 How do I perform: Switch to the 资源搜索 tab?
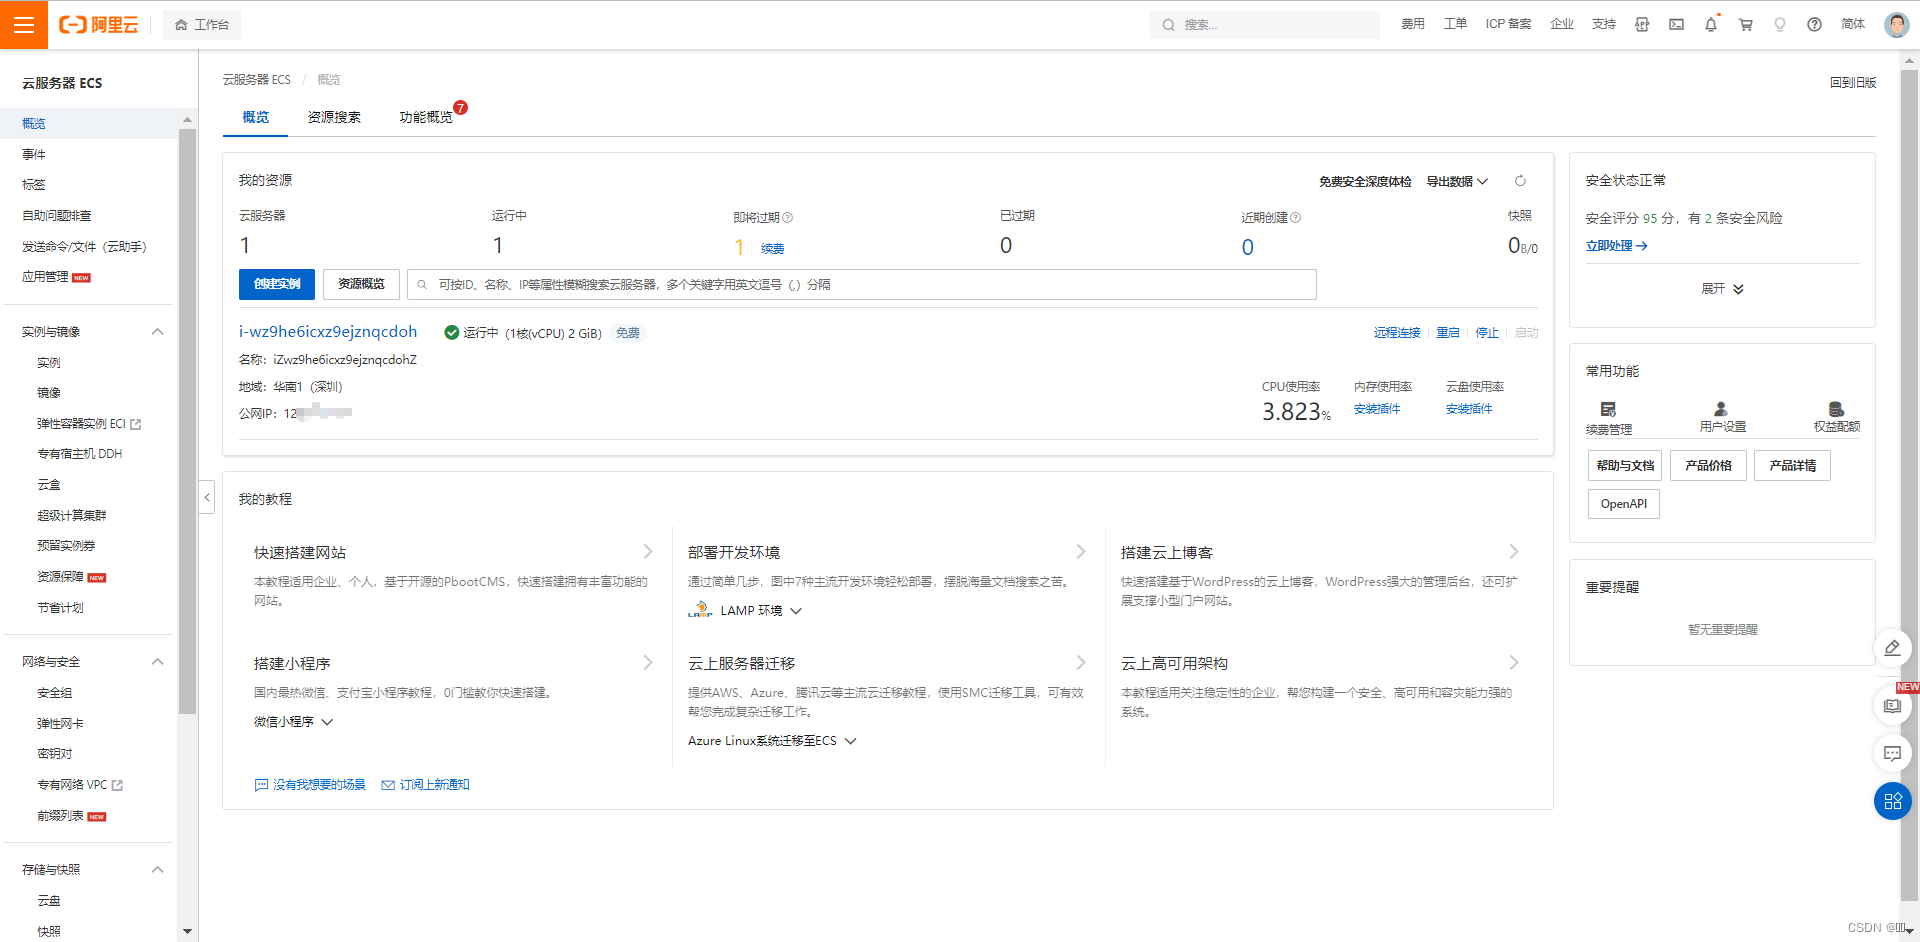tap(334, 117)
